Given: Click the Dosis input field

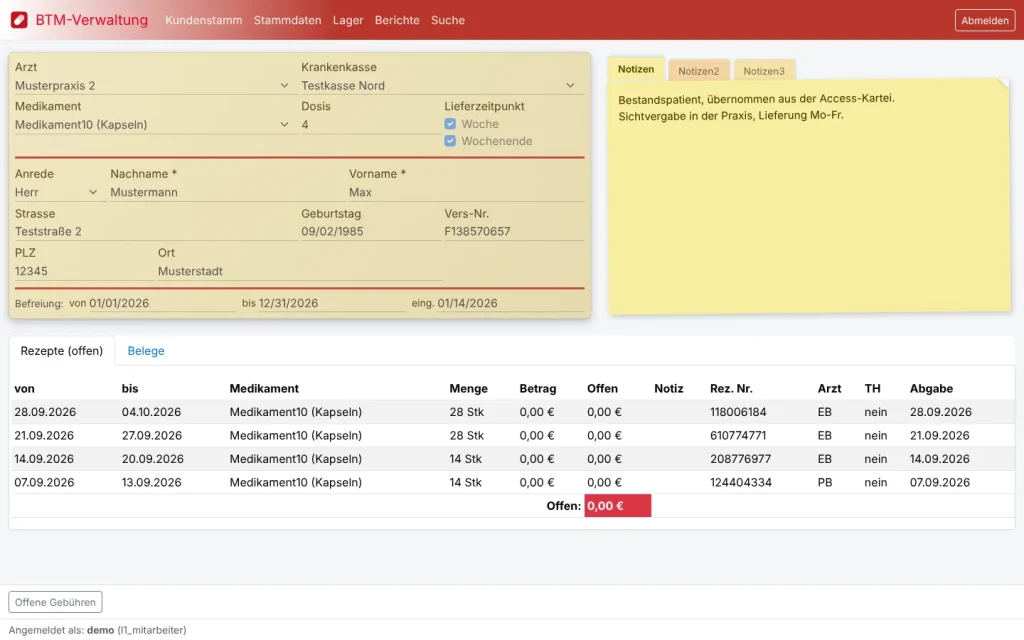Looking at the screenshot, I should [x=371, y=125].
